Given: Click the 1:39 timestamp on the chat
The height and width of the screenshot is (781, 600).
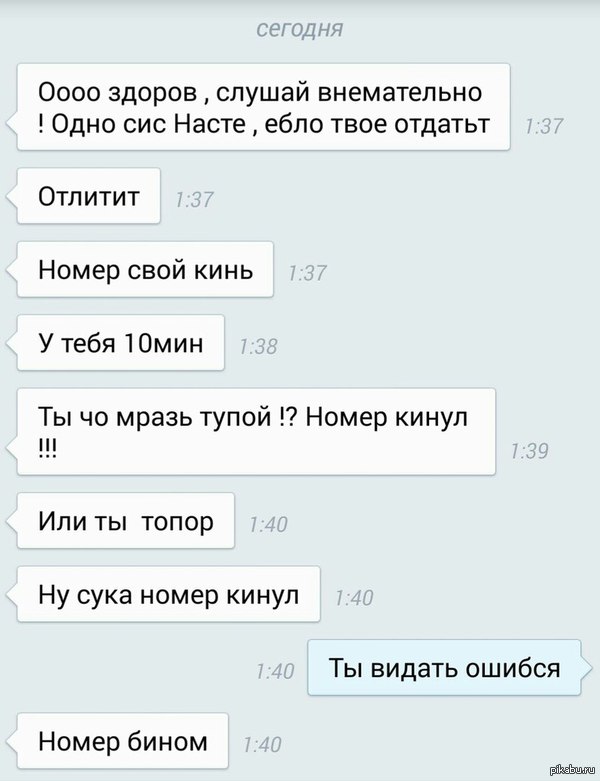Looking at the screenshot, I should click(529, 451).
